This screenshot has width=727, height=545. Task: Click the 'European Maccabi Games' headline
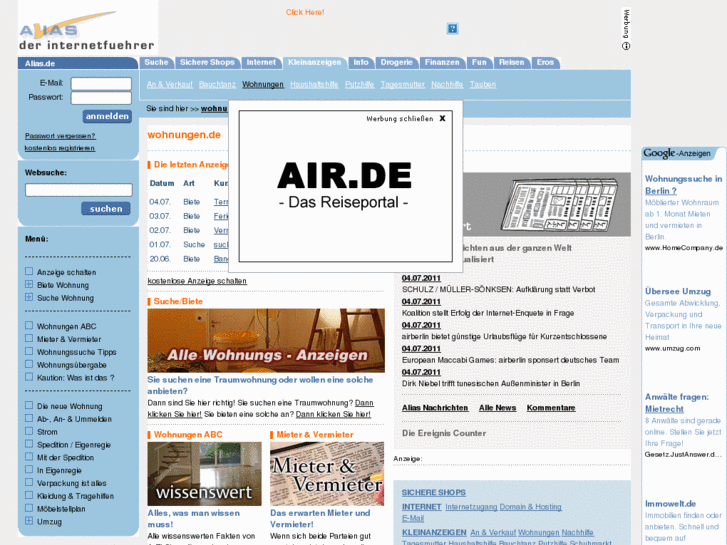coord(510,360)
